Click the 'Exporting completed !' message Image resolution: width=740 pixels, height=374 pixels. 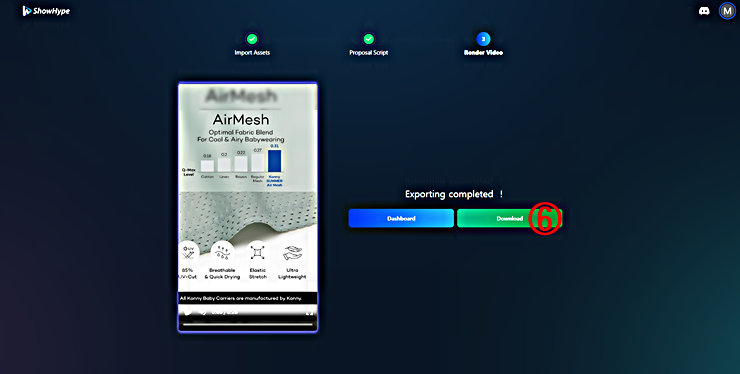pos(454,194)
